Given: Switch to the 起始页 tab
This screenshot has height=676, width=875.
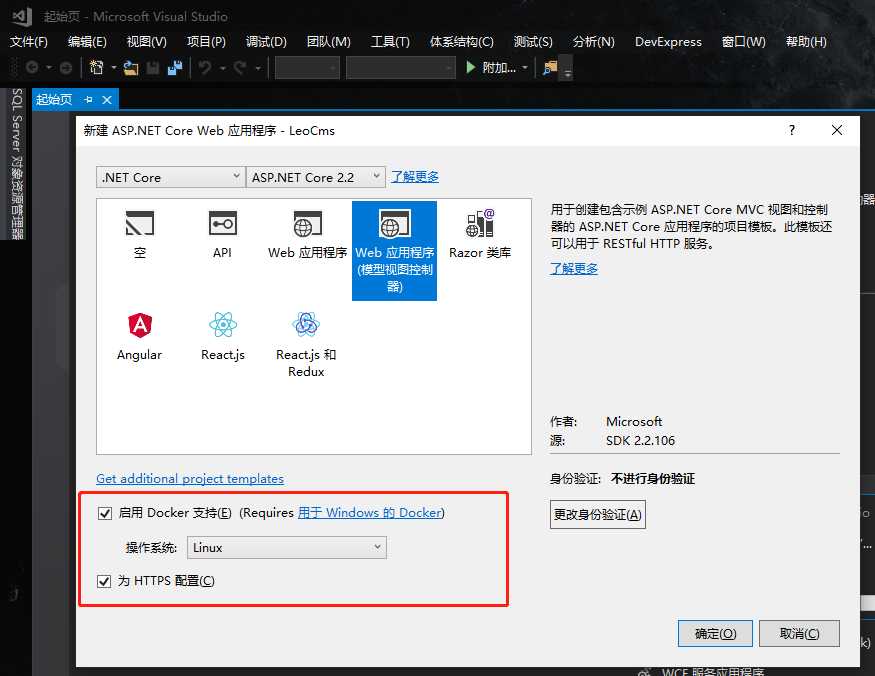Looking at the screenshot, I should coord(54,100).
